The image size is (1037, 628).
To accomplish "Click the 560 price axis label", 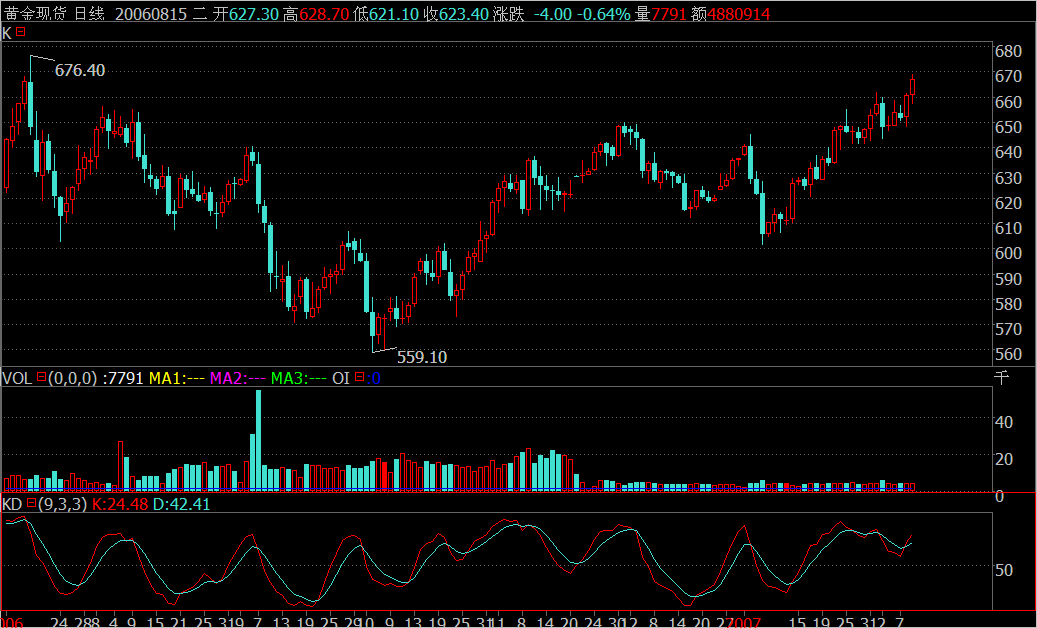I will [1009, 355].
